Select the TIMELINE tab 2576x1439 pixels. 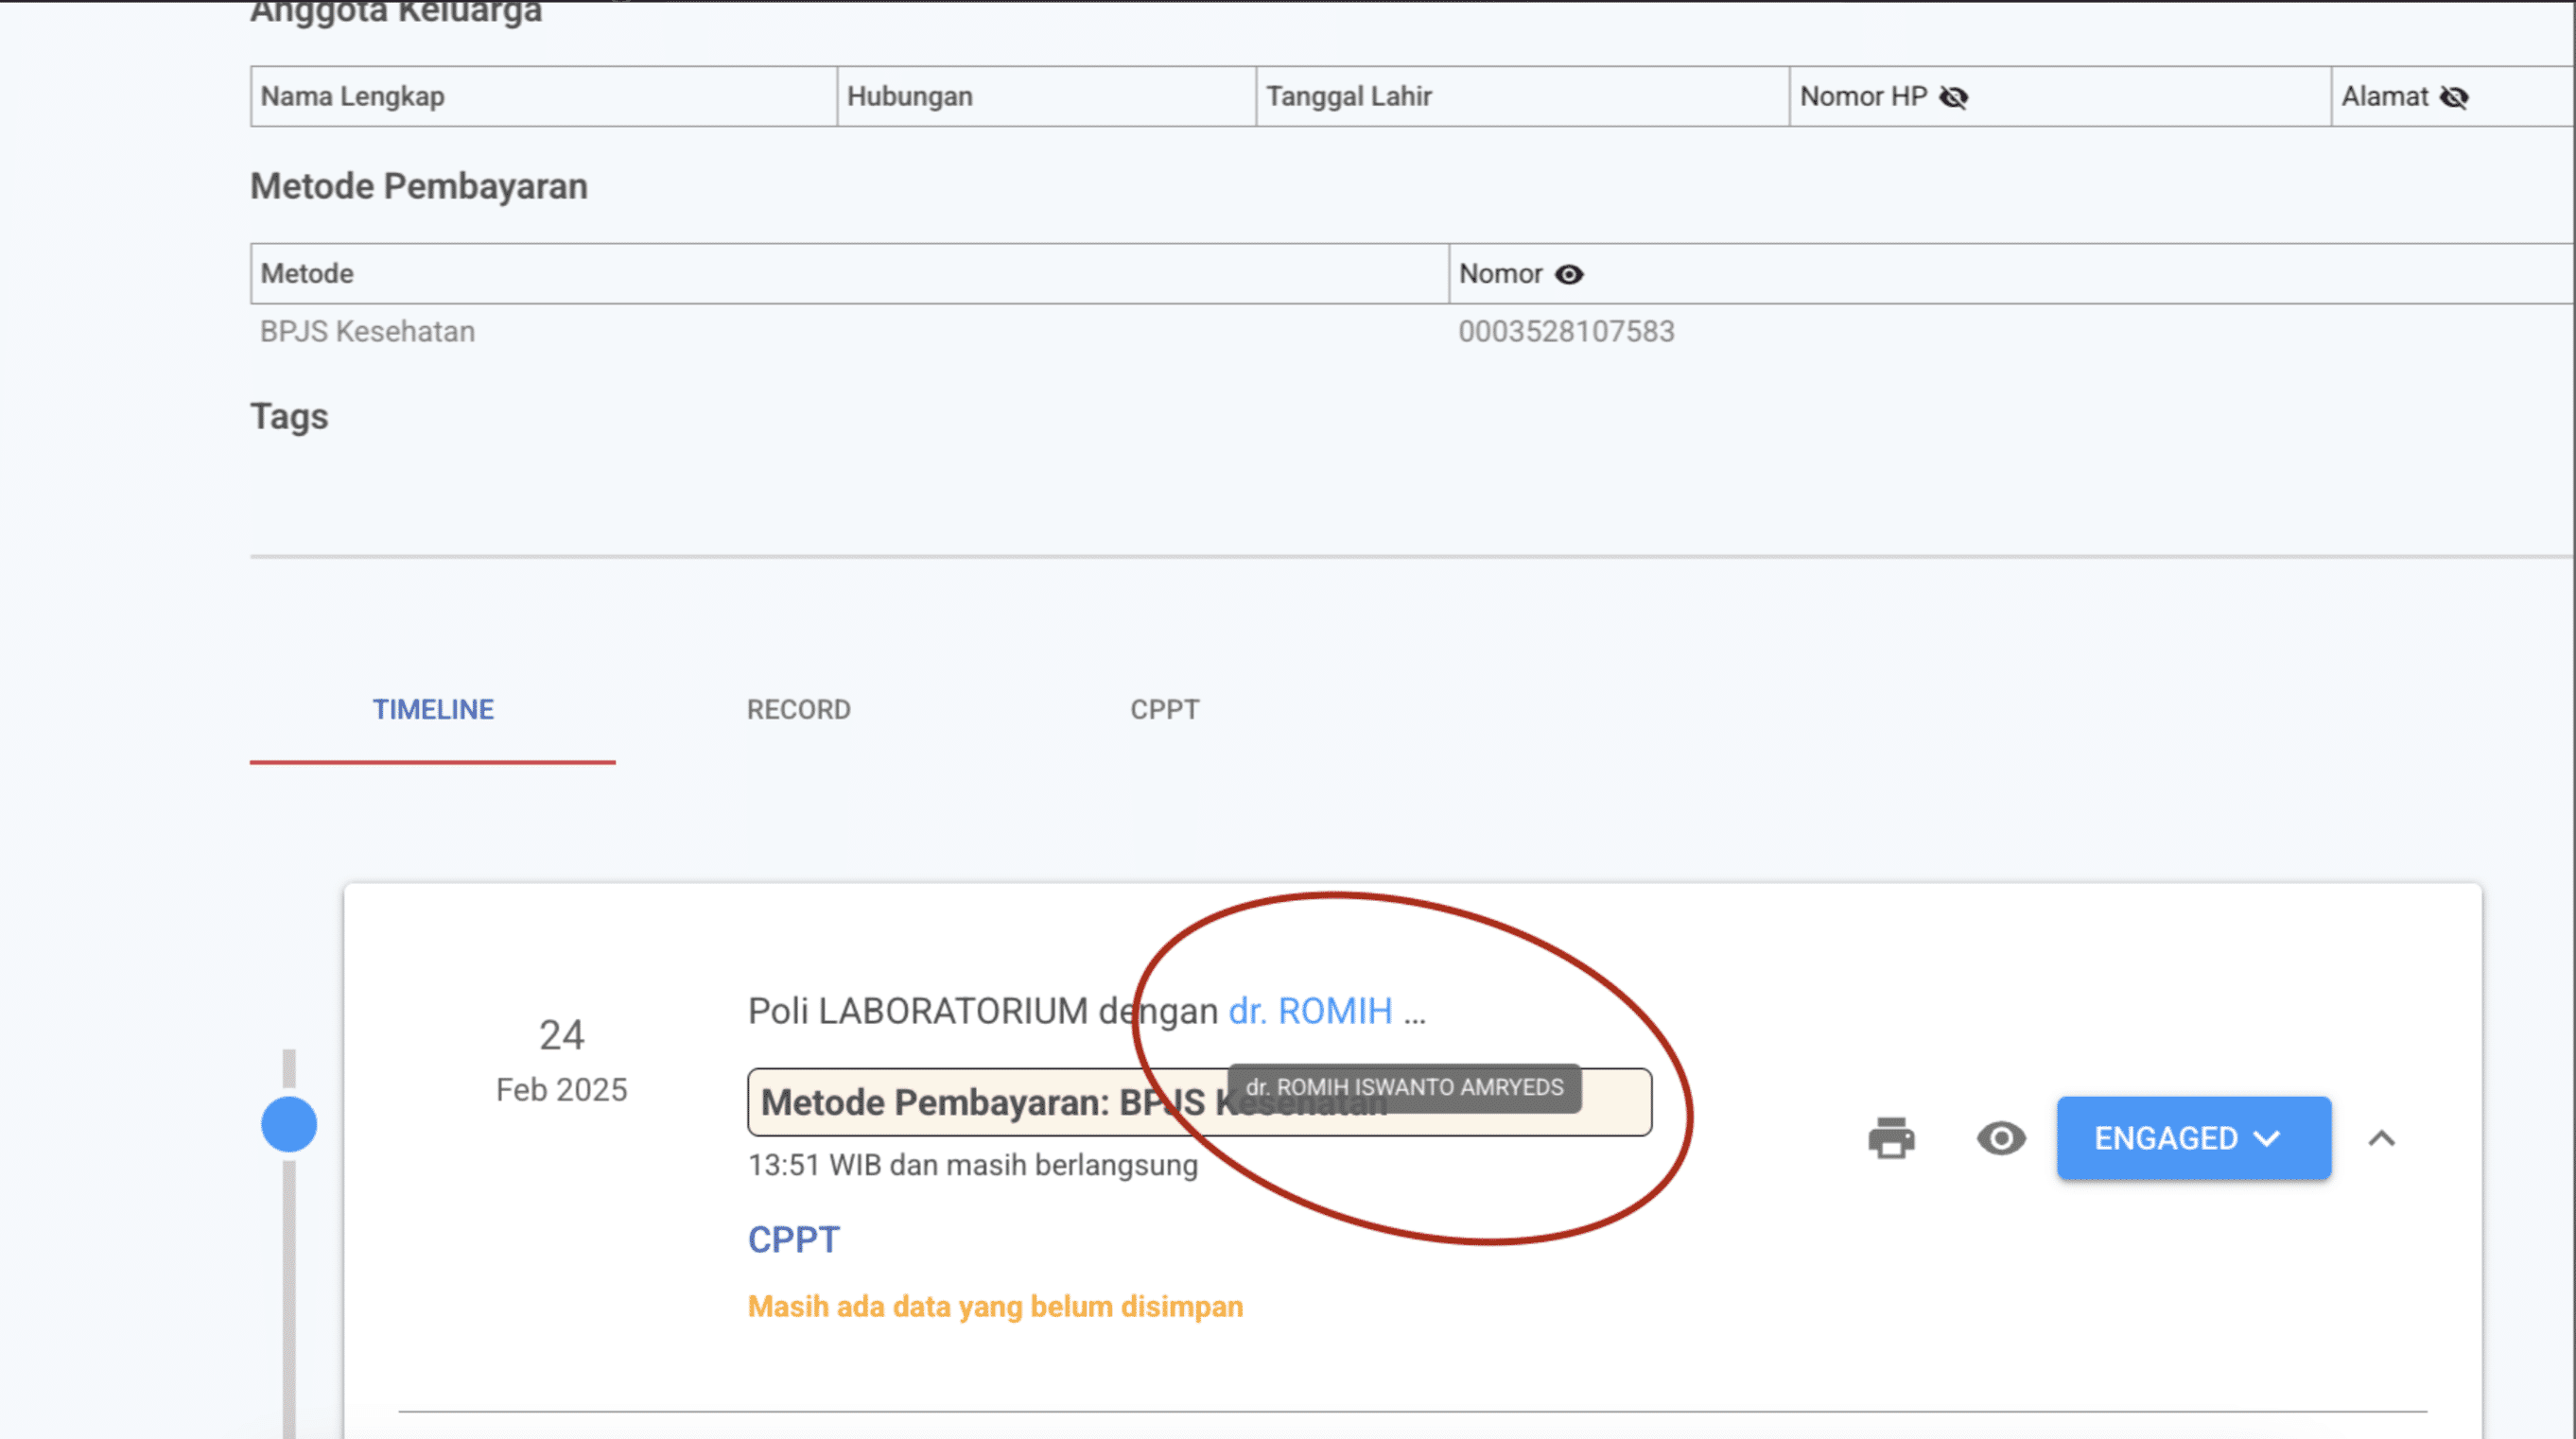click(433, 709)
